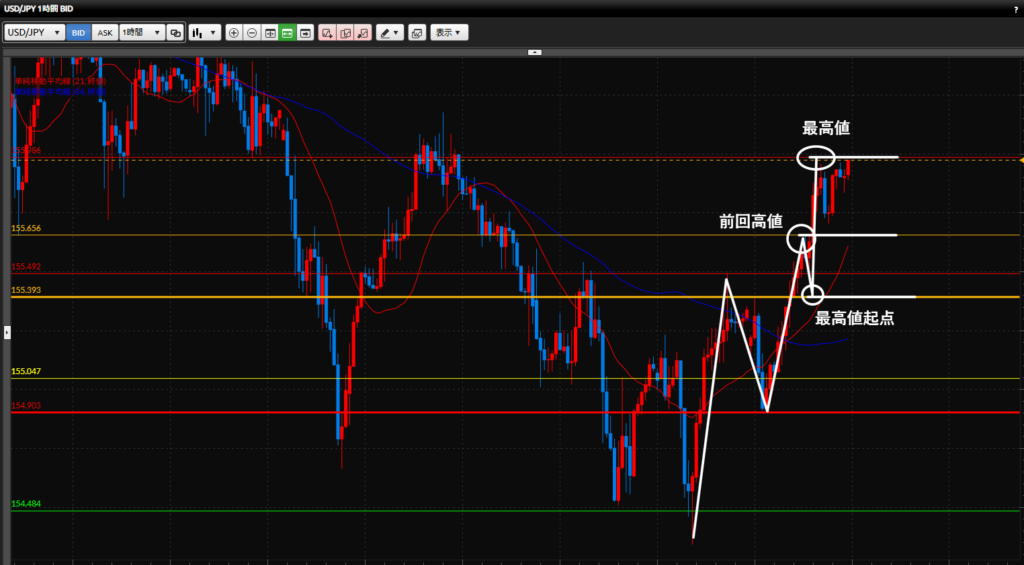Click the link charts icon beside timeframe
1024x565 pixels.
[175, 32]
